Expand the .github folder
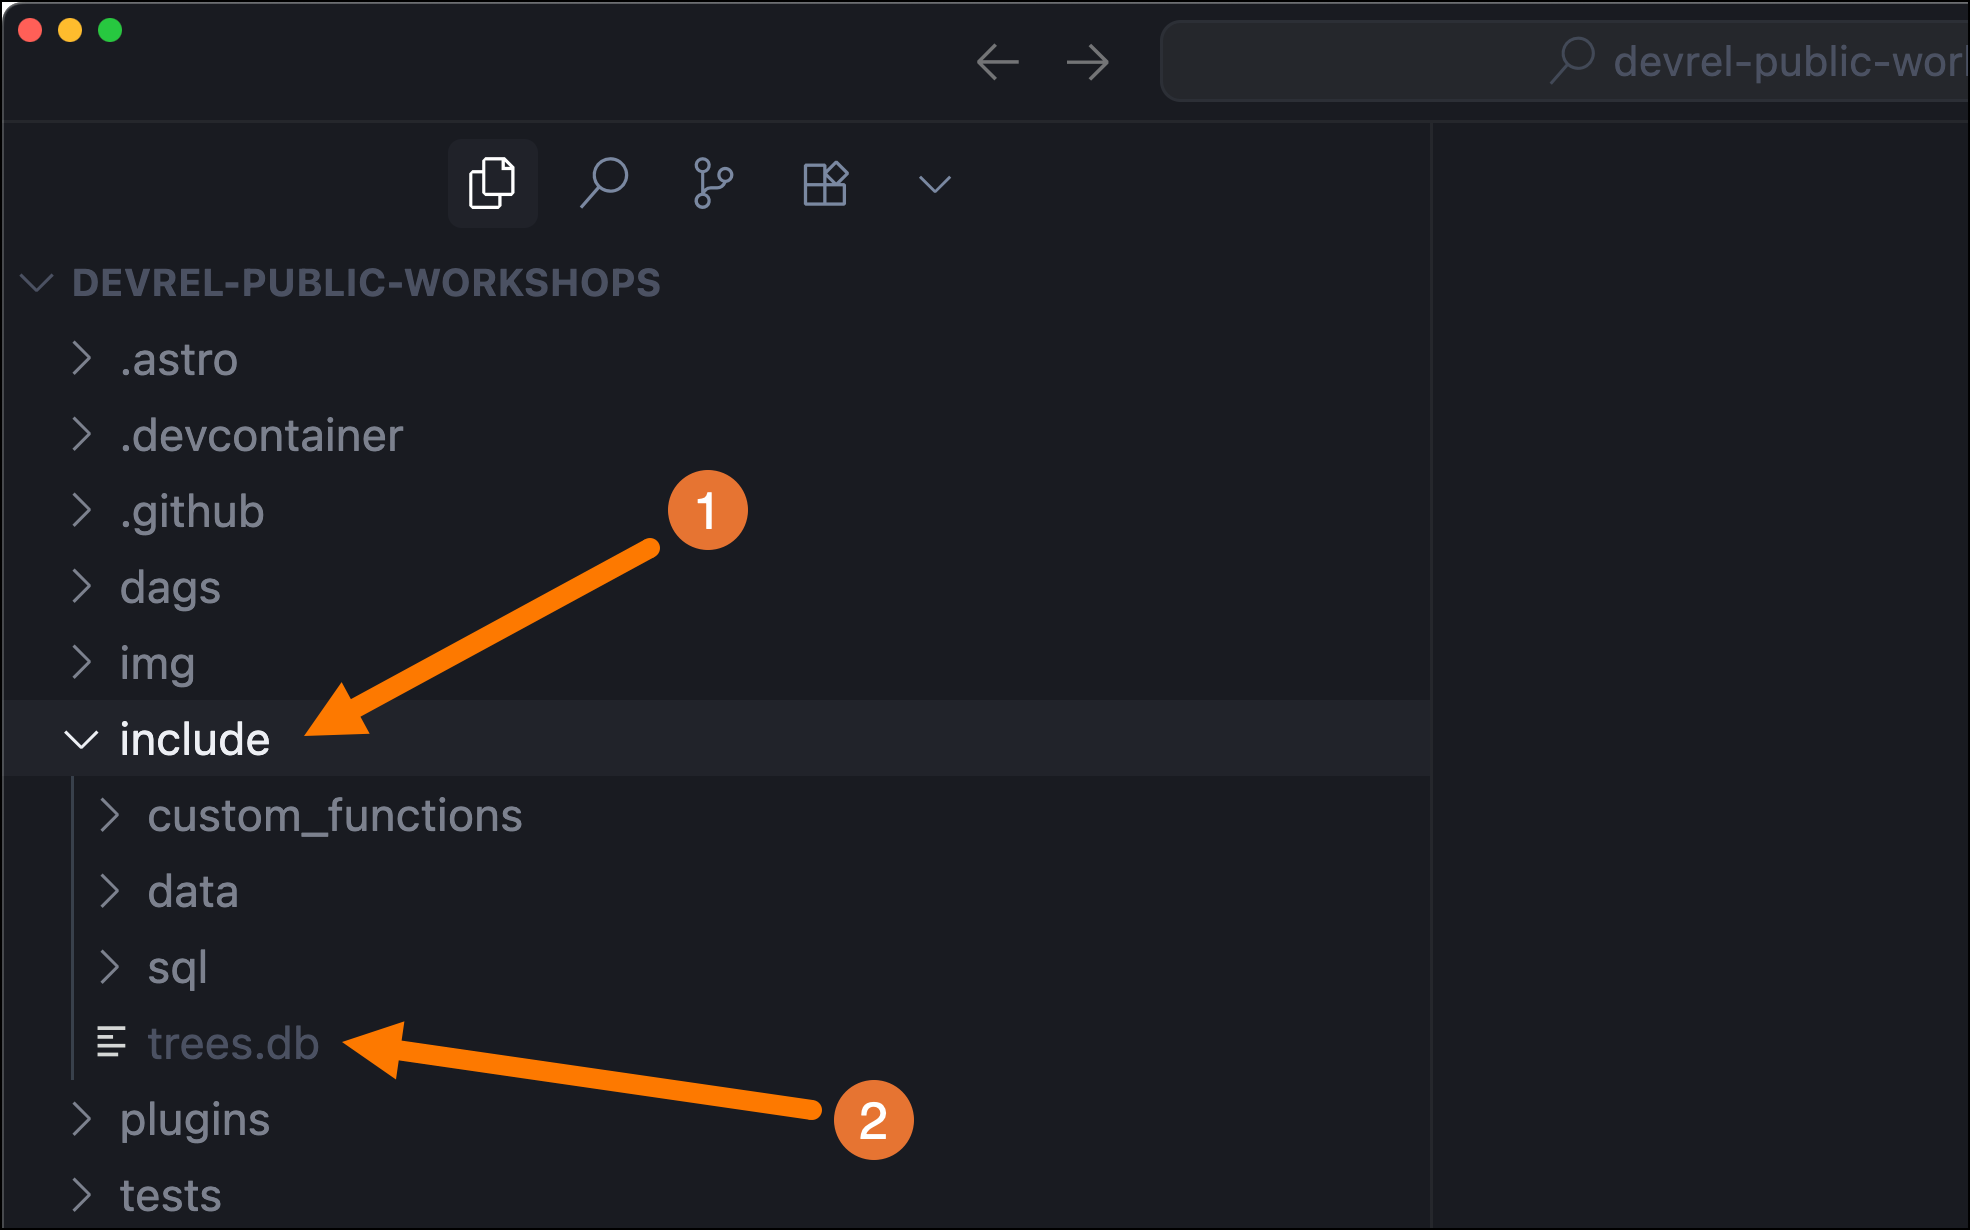 point(81,511)
